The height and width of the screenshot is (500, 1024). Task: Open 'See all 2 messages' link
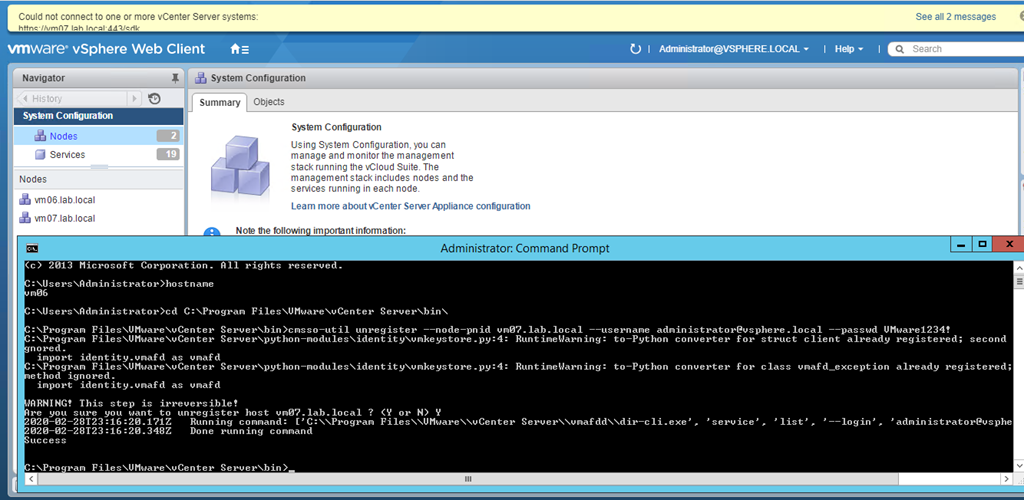[x=955, y=17]
